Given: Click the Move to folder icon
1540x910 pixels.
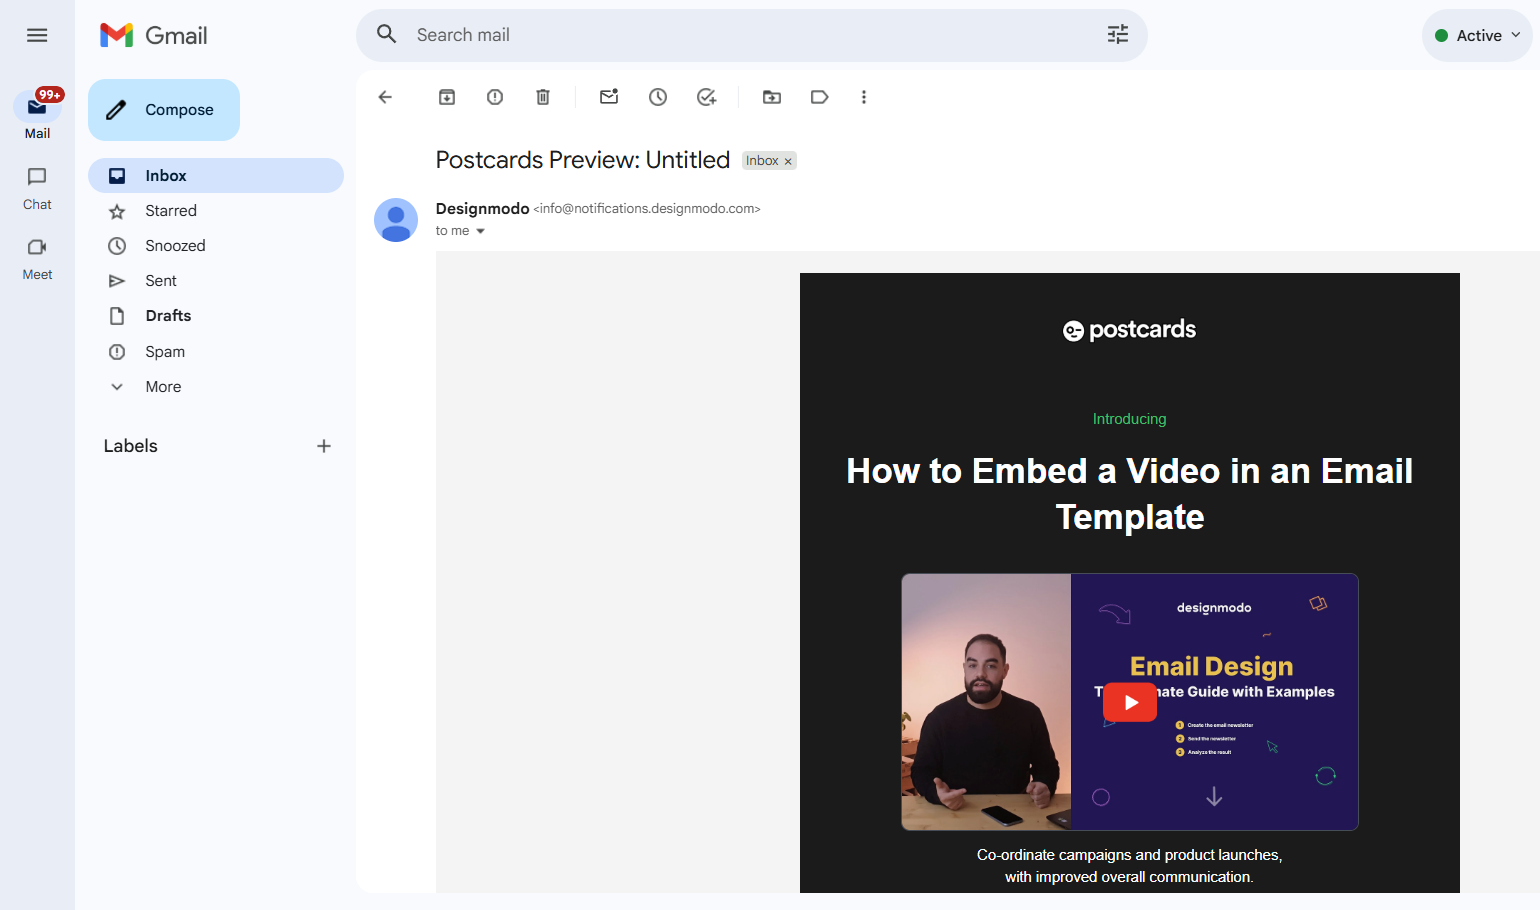Looking at the screenshot, I should pos(772,97).
